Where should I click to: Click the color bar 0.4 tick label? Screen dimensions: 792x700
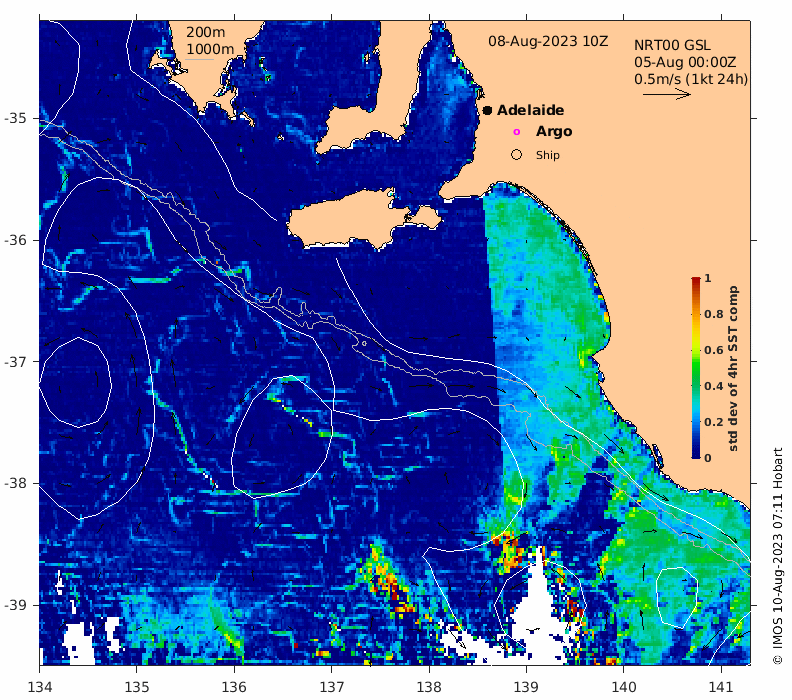click(714, 386)
